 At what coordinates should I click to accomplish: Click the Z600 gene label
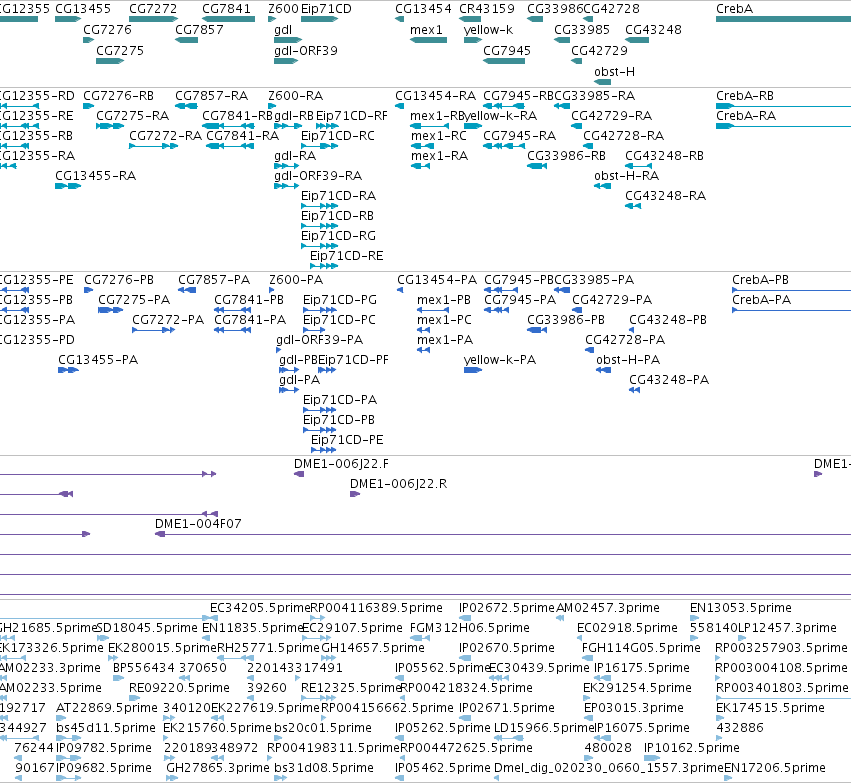283,9
